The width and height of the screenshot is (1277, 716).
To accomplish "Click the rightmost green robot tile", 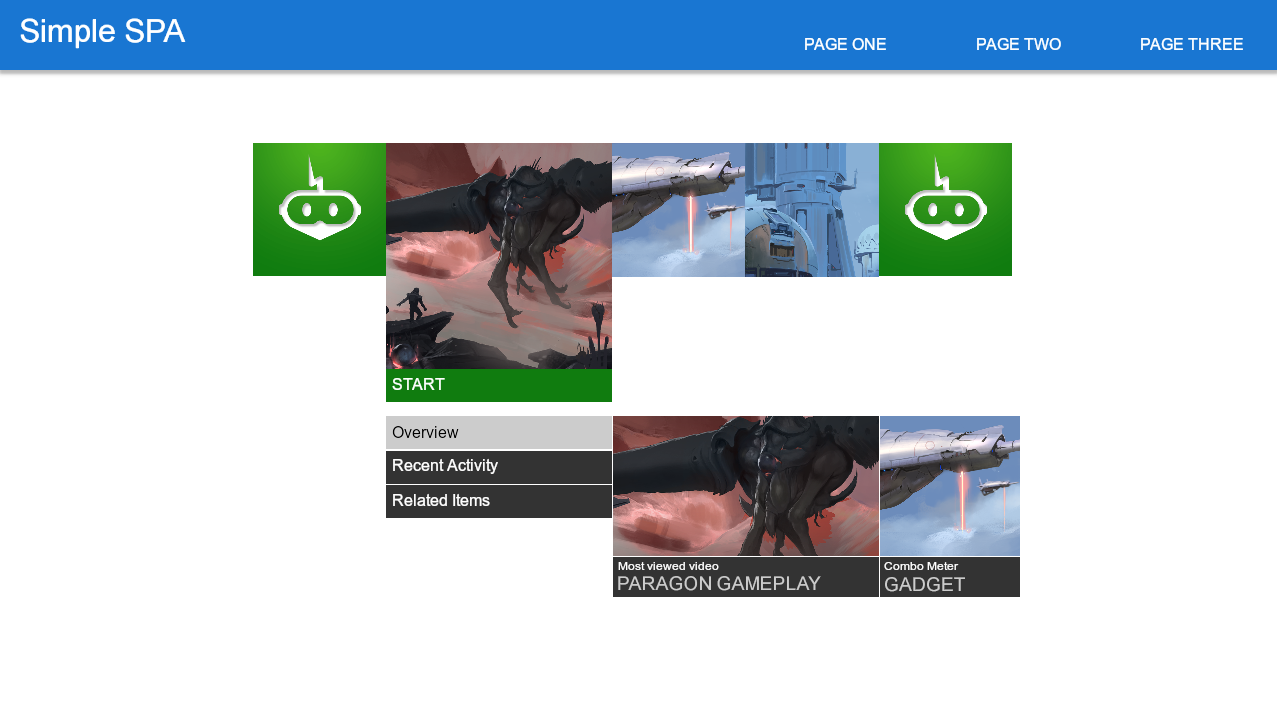I will (945, 209).
